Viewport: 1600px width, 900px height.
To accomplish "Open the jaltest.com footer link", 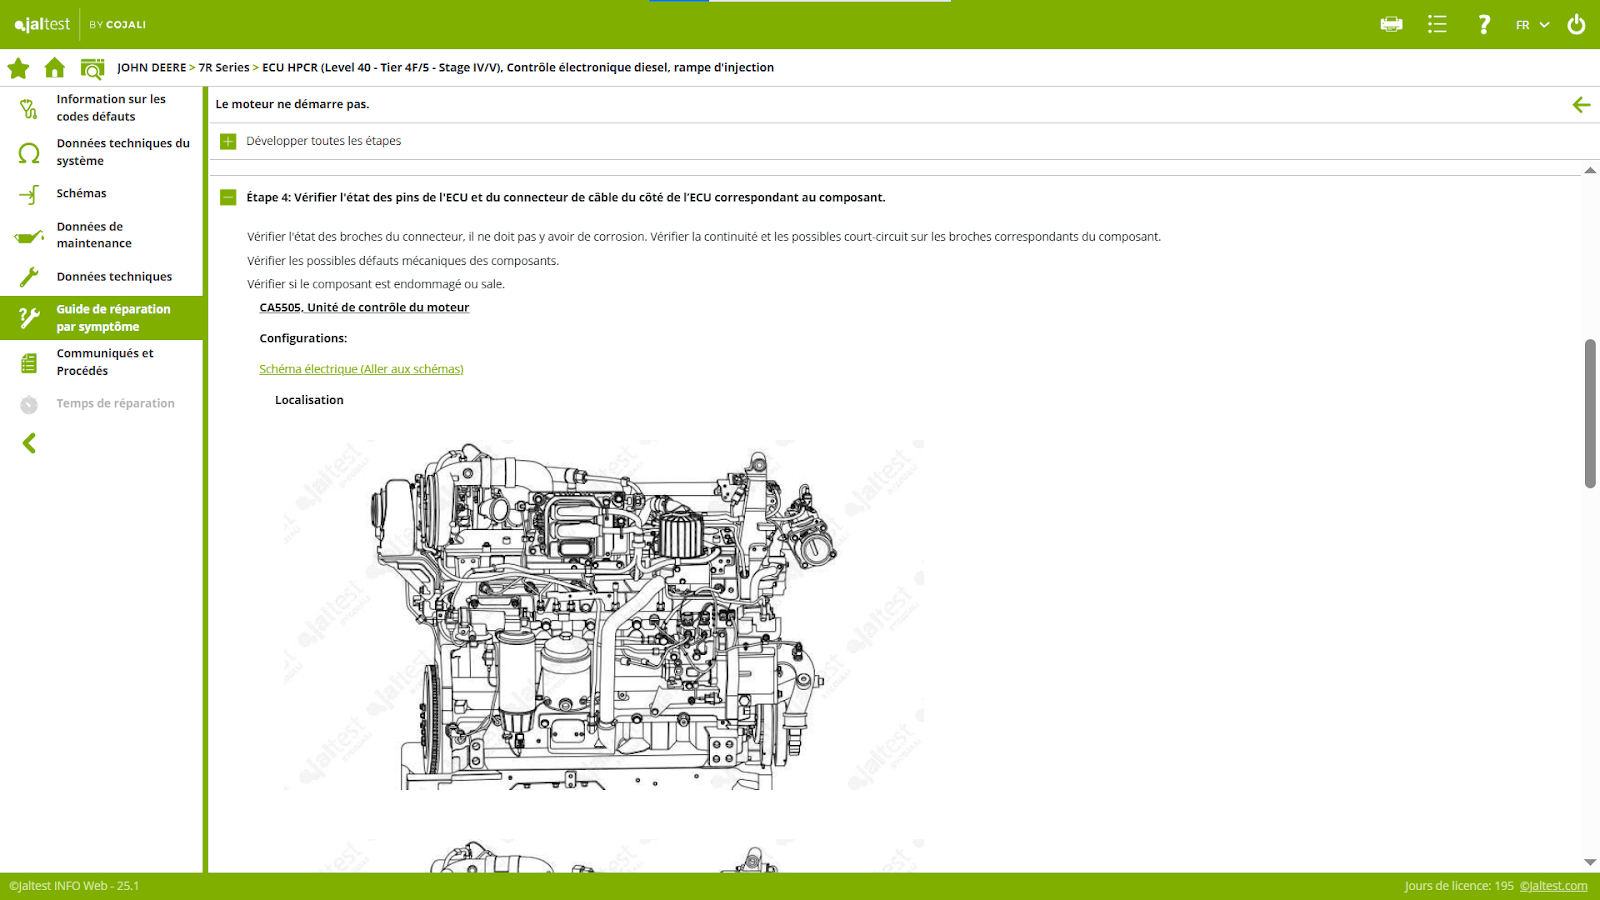I will pos(1553,886).
